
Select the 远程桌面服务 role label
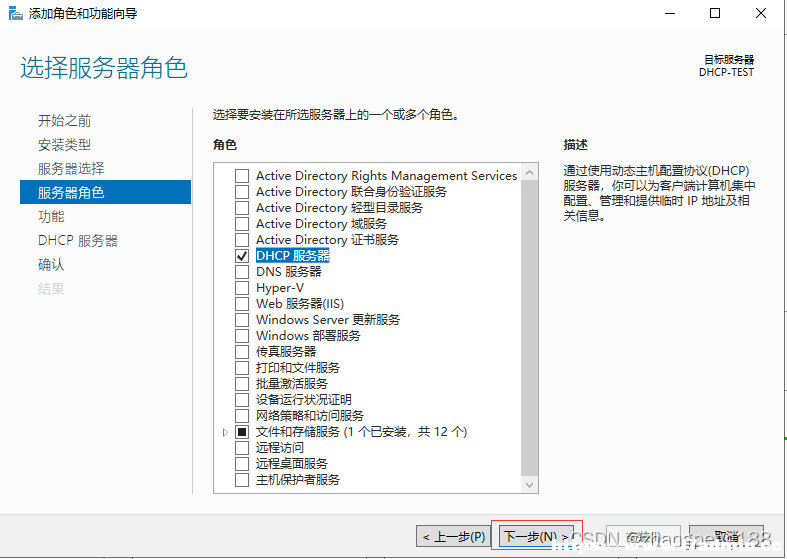point(292,464)
